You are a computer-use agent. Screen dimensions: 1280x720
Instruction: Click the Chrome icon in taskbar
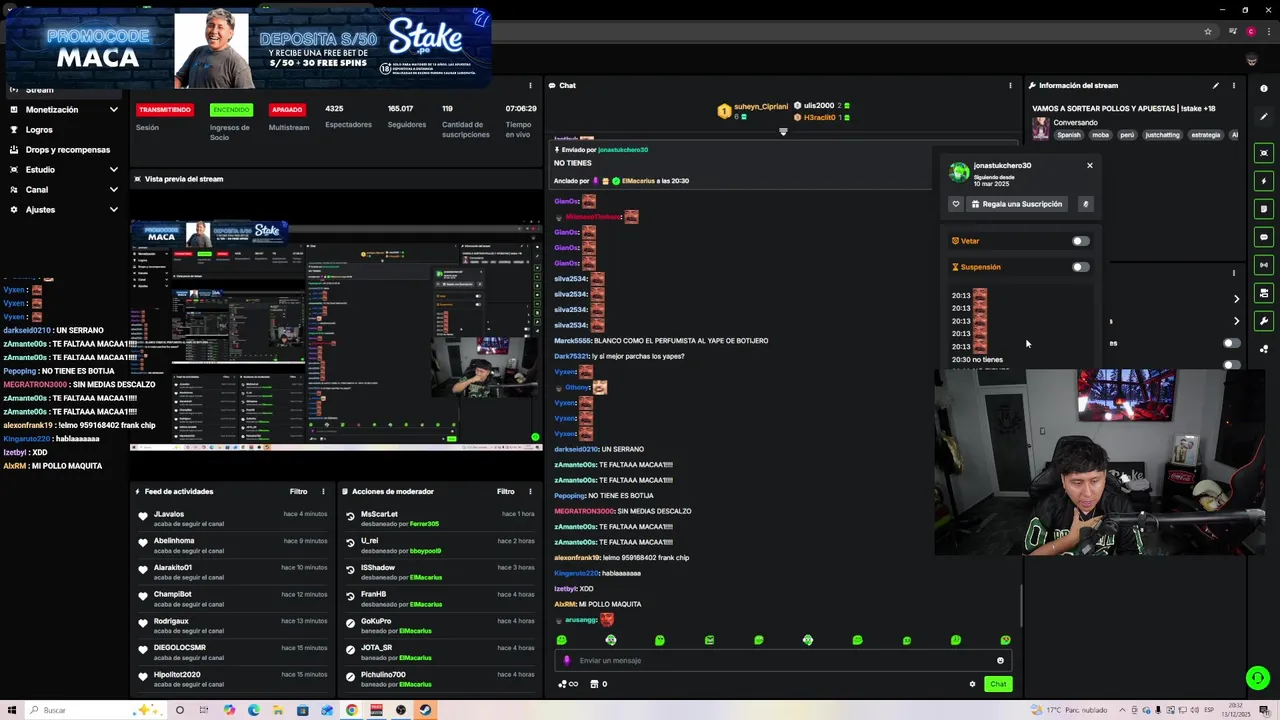(x=352, y=710)
